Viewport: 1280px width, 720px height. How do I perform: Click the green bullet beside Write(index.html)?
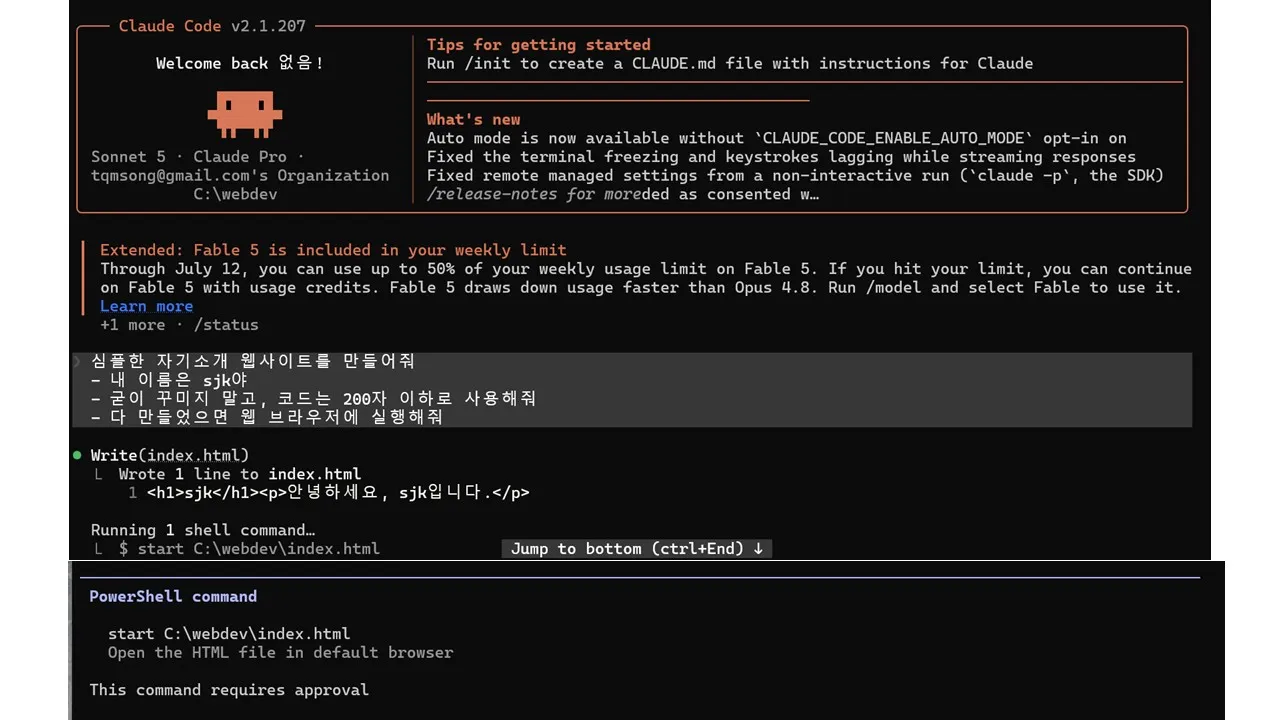click(x=77, y=455)
